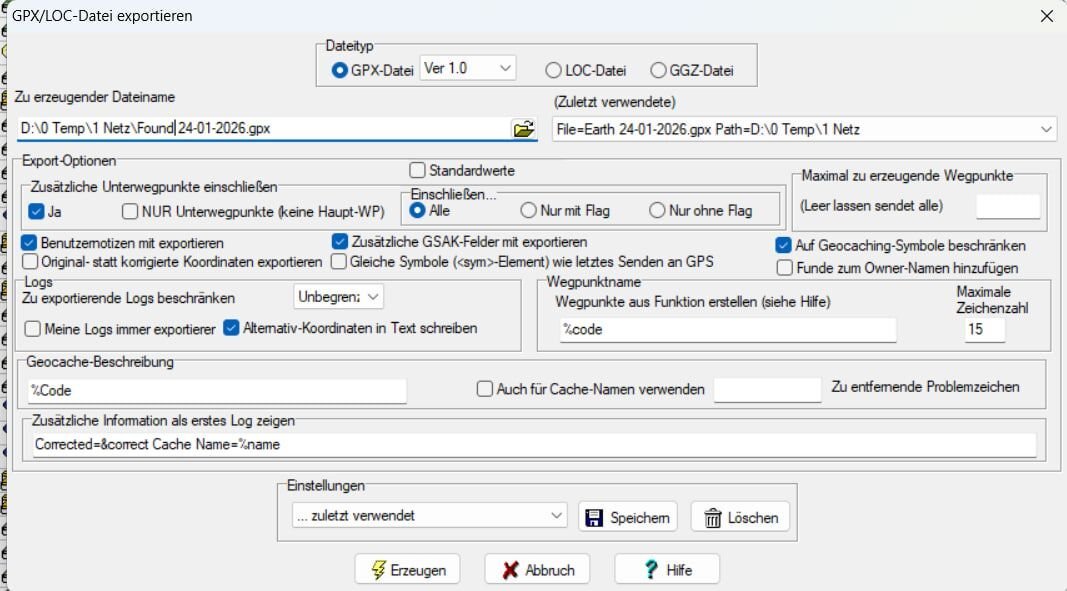Select Nur mit Flag radio option

pos(529,211)
